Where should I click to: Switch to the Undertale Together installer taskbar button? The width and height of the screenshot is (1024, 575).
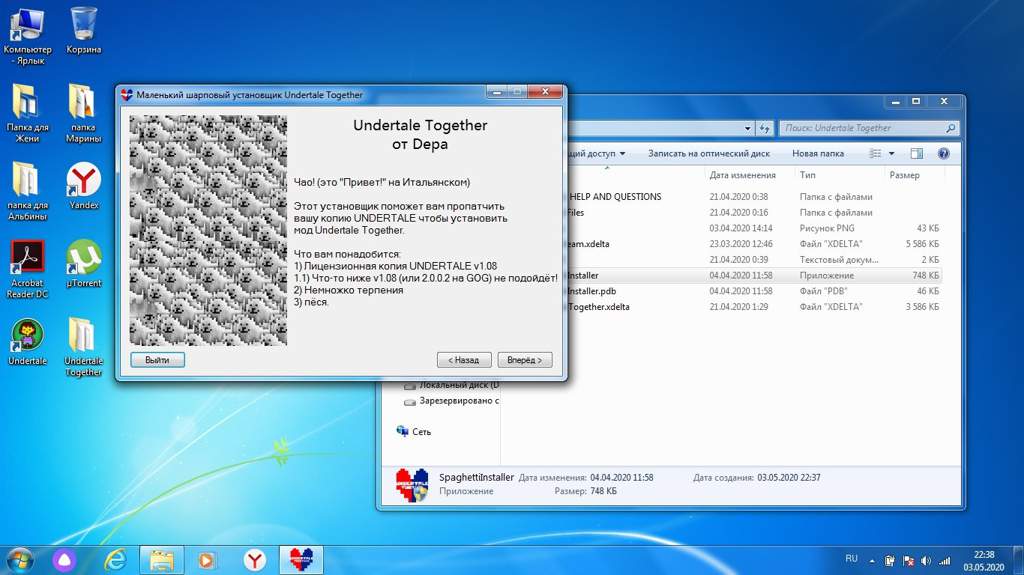pos(301,560)
